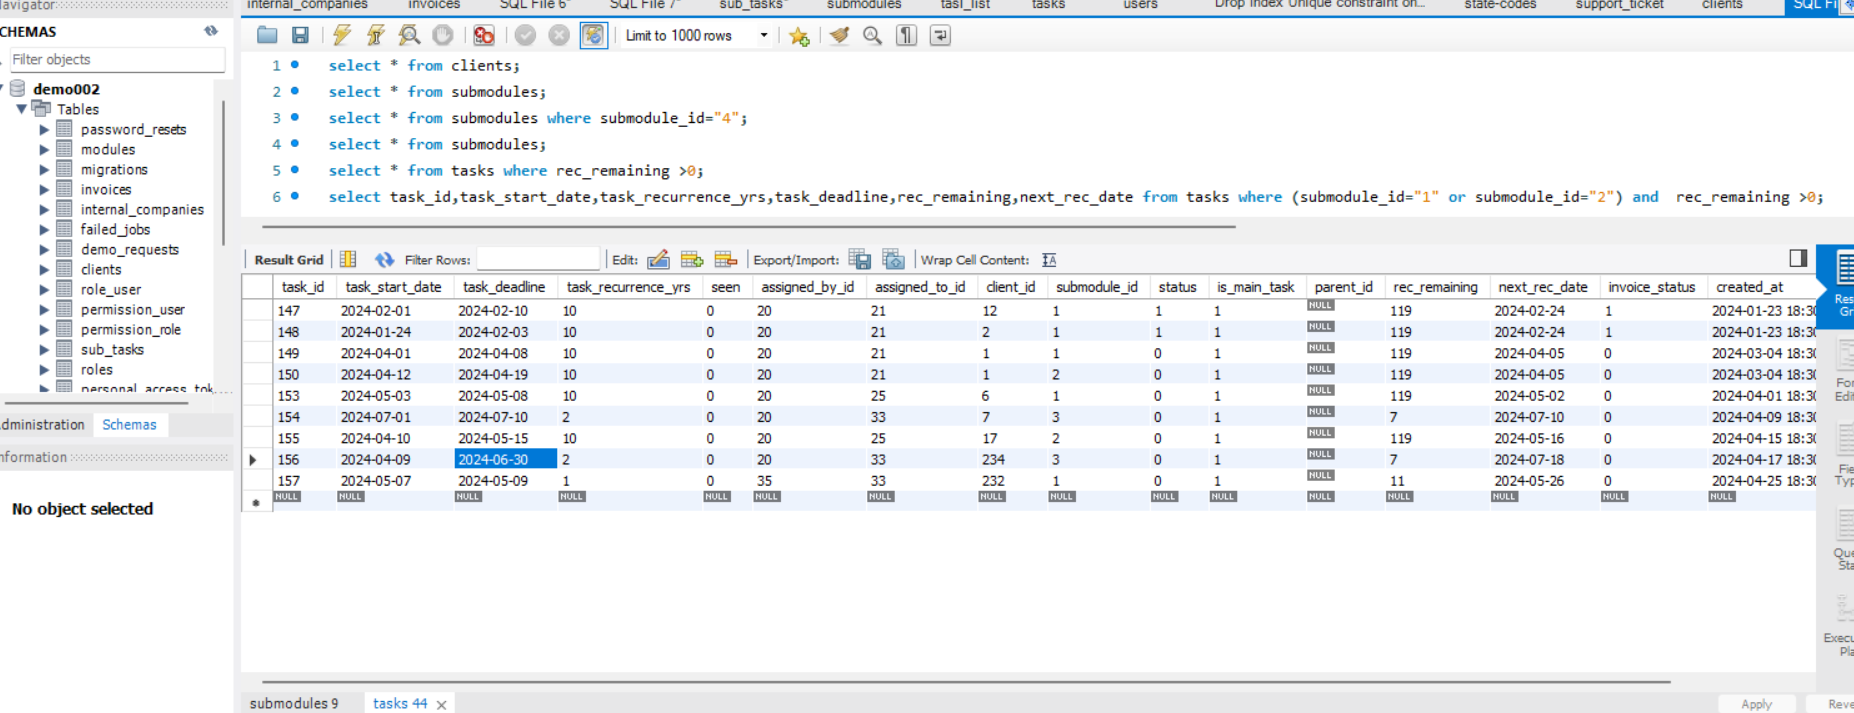
Task: Toggle Wrap Cell Content
Action: [1049, 259]
